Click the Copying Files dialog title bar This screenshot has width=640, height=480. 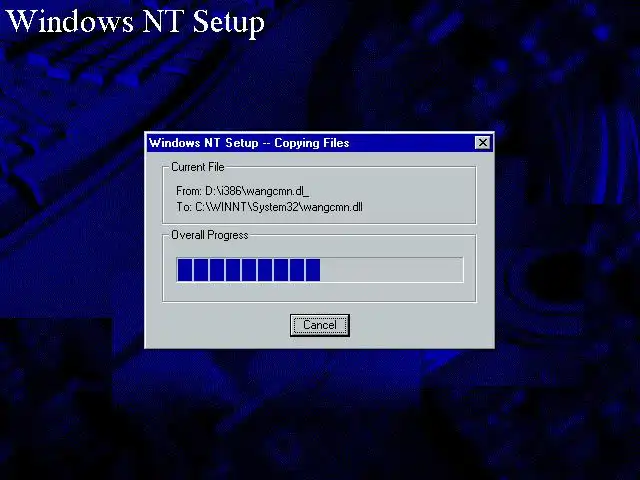(320, 143)
